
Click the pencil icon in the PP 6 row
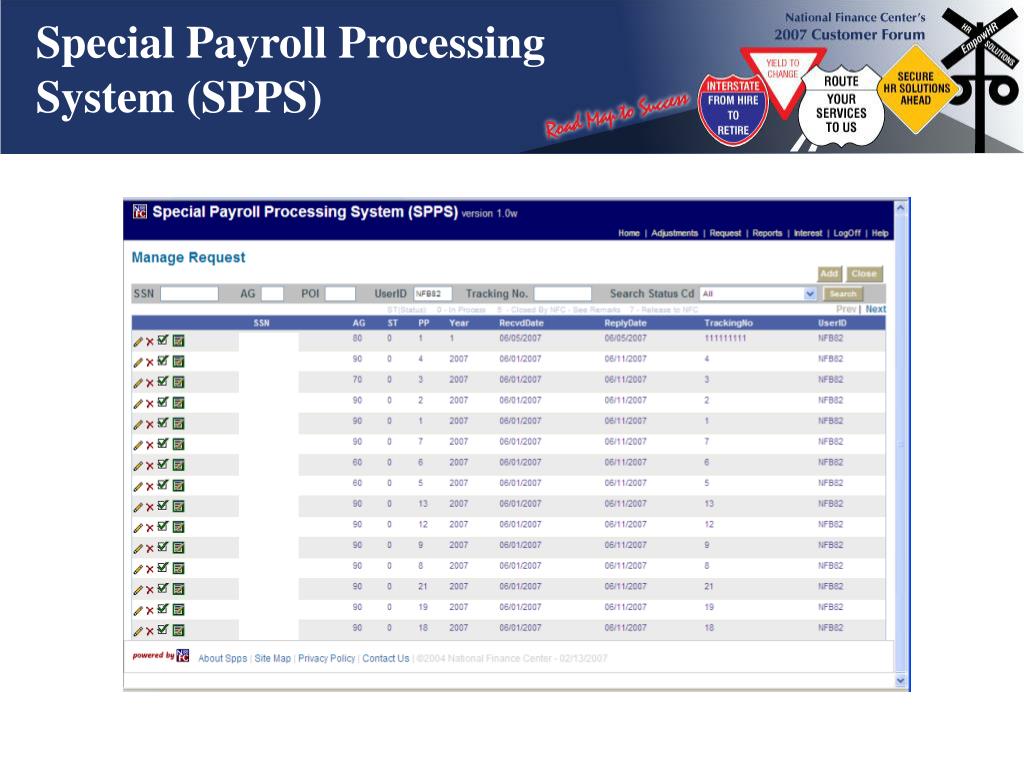pos(138,466)
